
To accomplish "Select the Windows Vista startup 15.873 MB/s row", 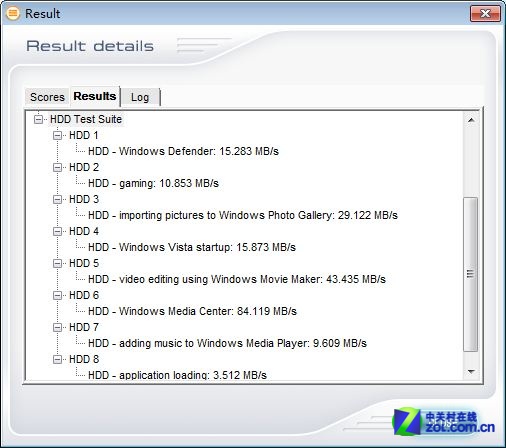I will pyautogui.click(x=192, y=247).
